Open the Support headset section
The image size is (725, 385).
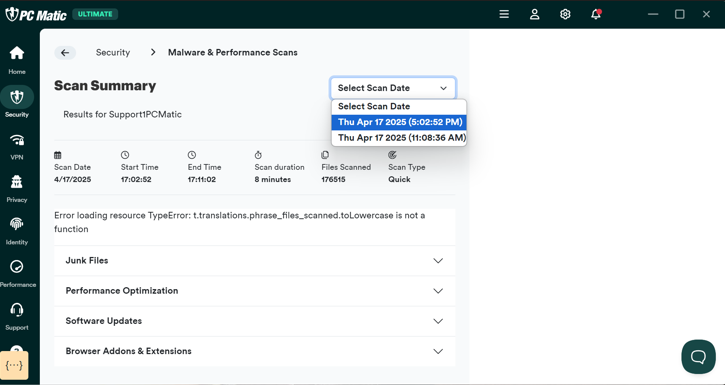point(17,316)
